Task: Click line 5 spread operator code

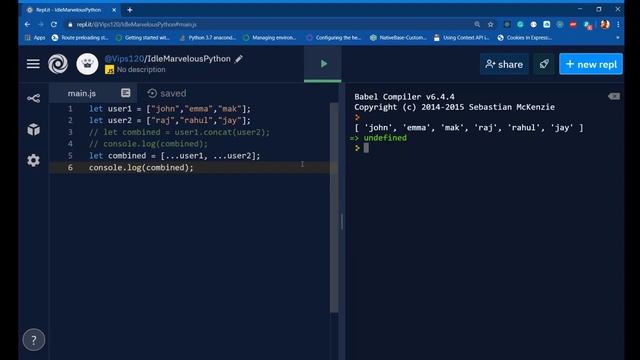Action: [x=175, y=156]
